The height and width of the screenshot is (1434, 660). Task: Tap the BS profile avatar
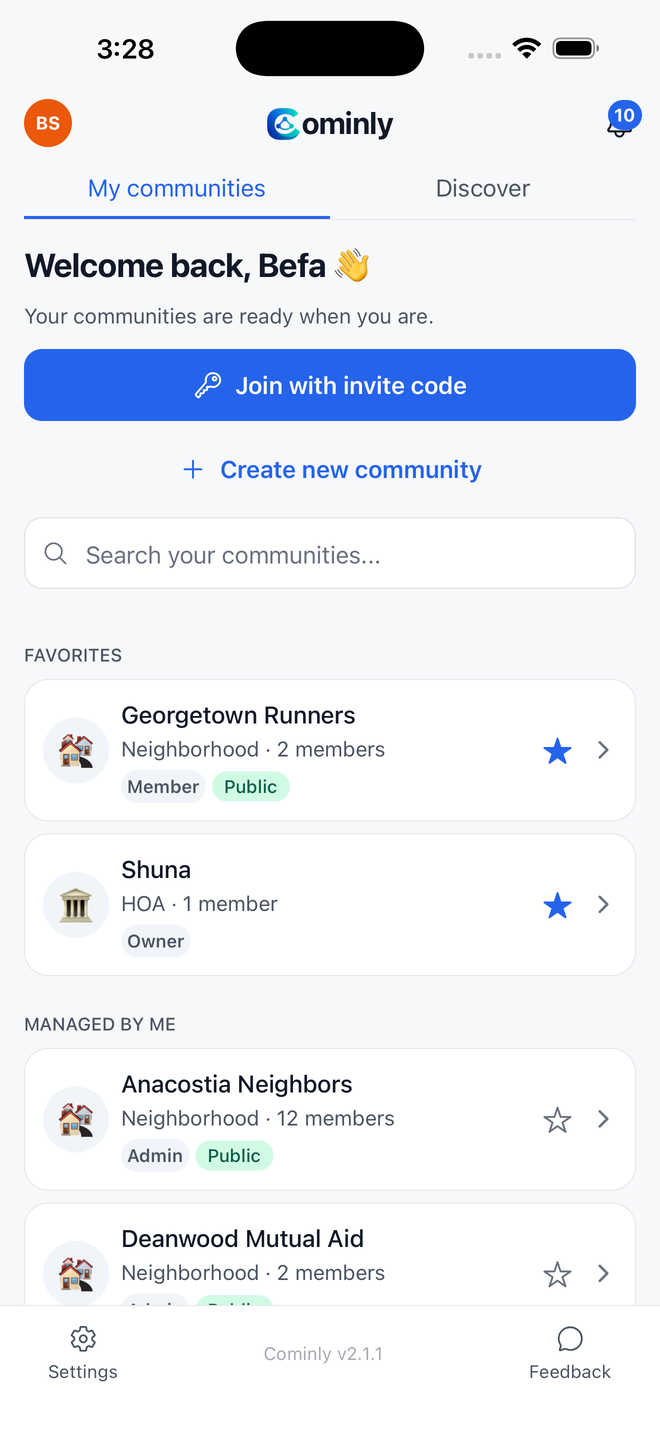pos(48,123)
